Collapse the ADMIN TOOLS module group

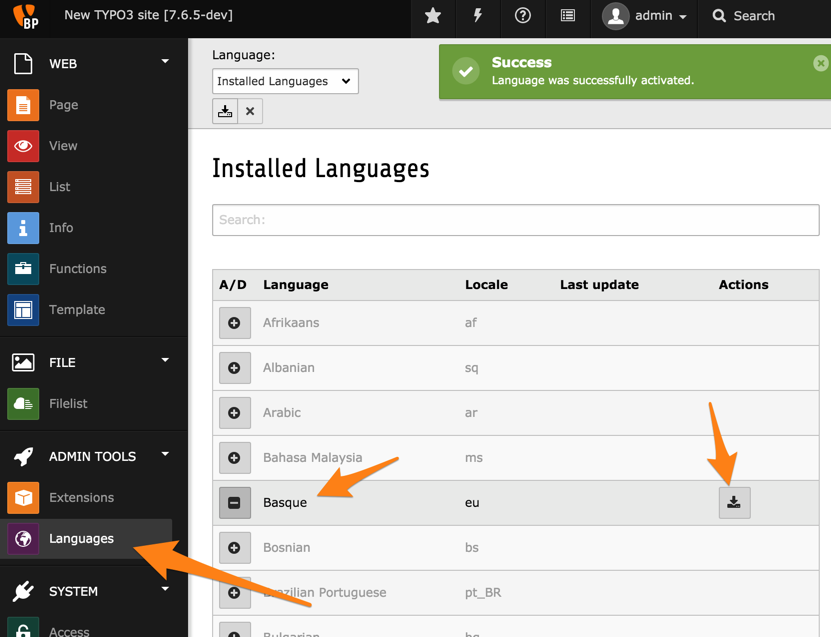click(x=165, y=454)
